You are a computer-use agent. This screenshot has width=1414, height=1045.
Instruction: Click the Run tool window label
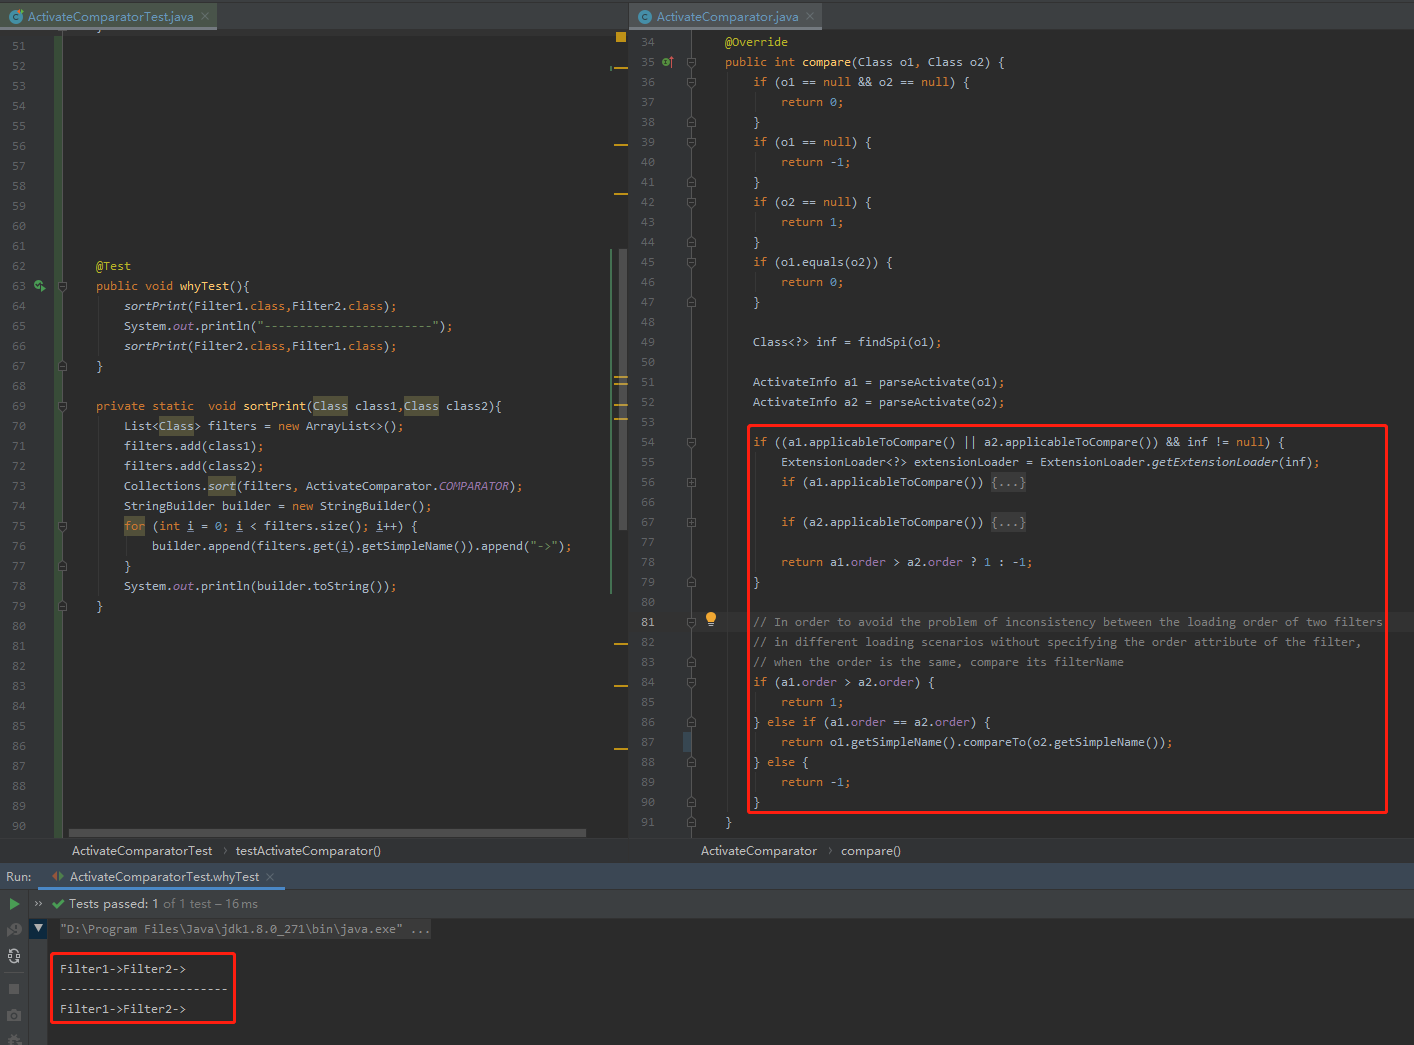[x=18, y=877]
